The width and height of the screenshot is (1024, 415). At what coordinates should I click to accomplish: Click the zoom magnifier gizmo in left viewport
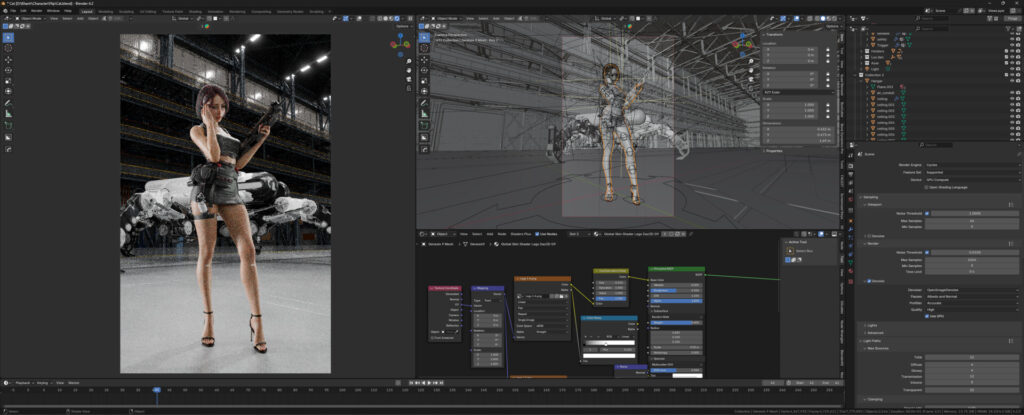(408, 61)
